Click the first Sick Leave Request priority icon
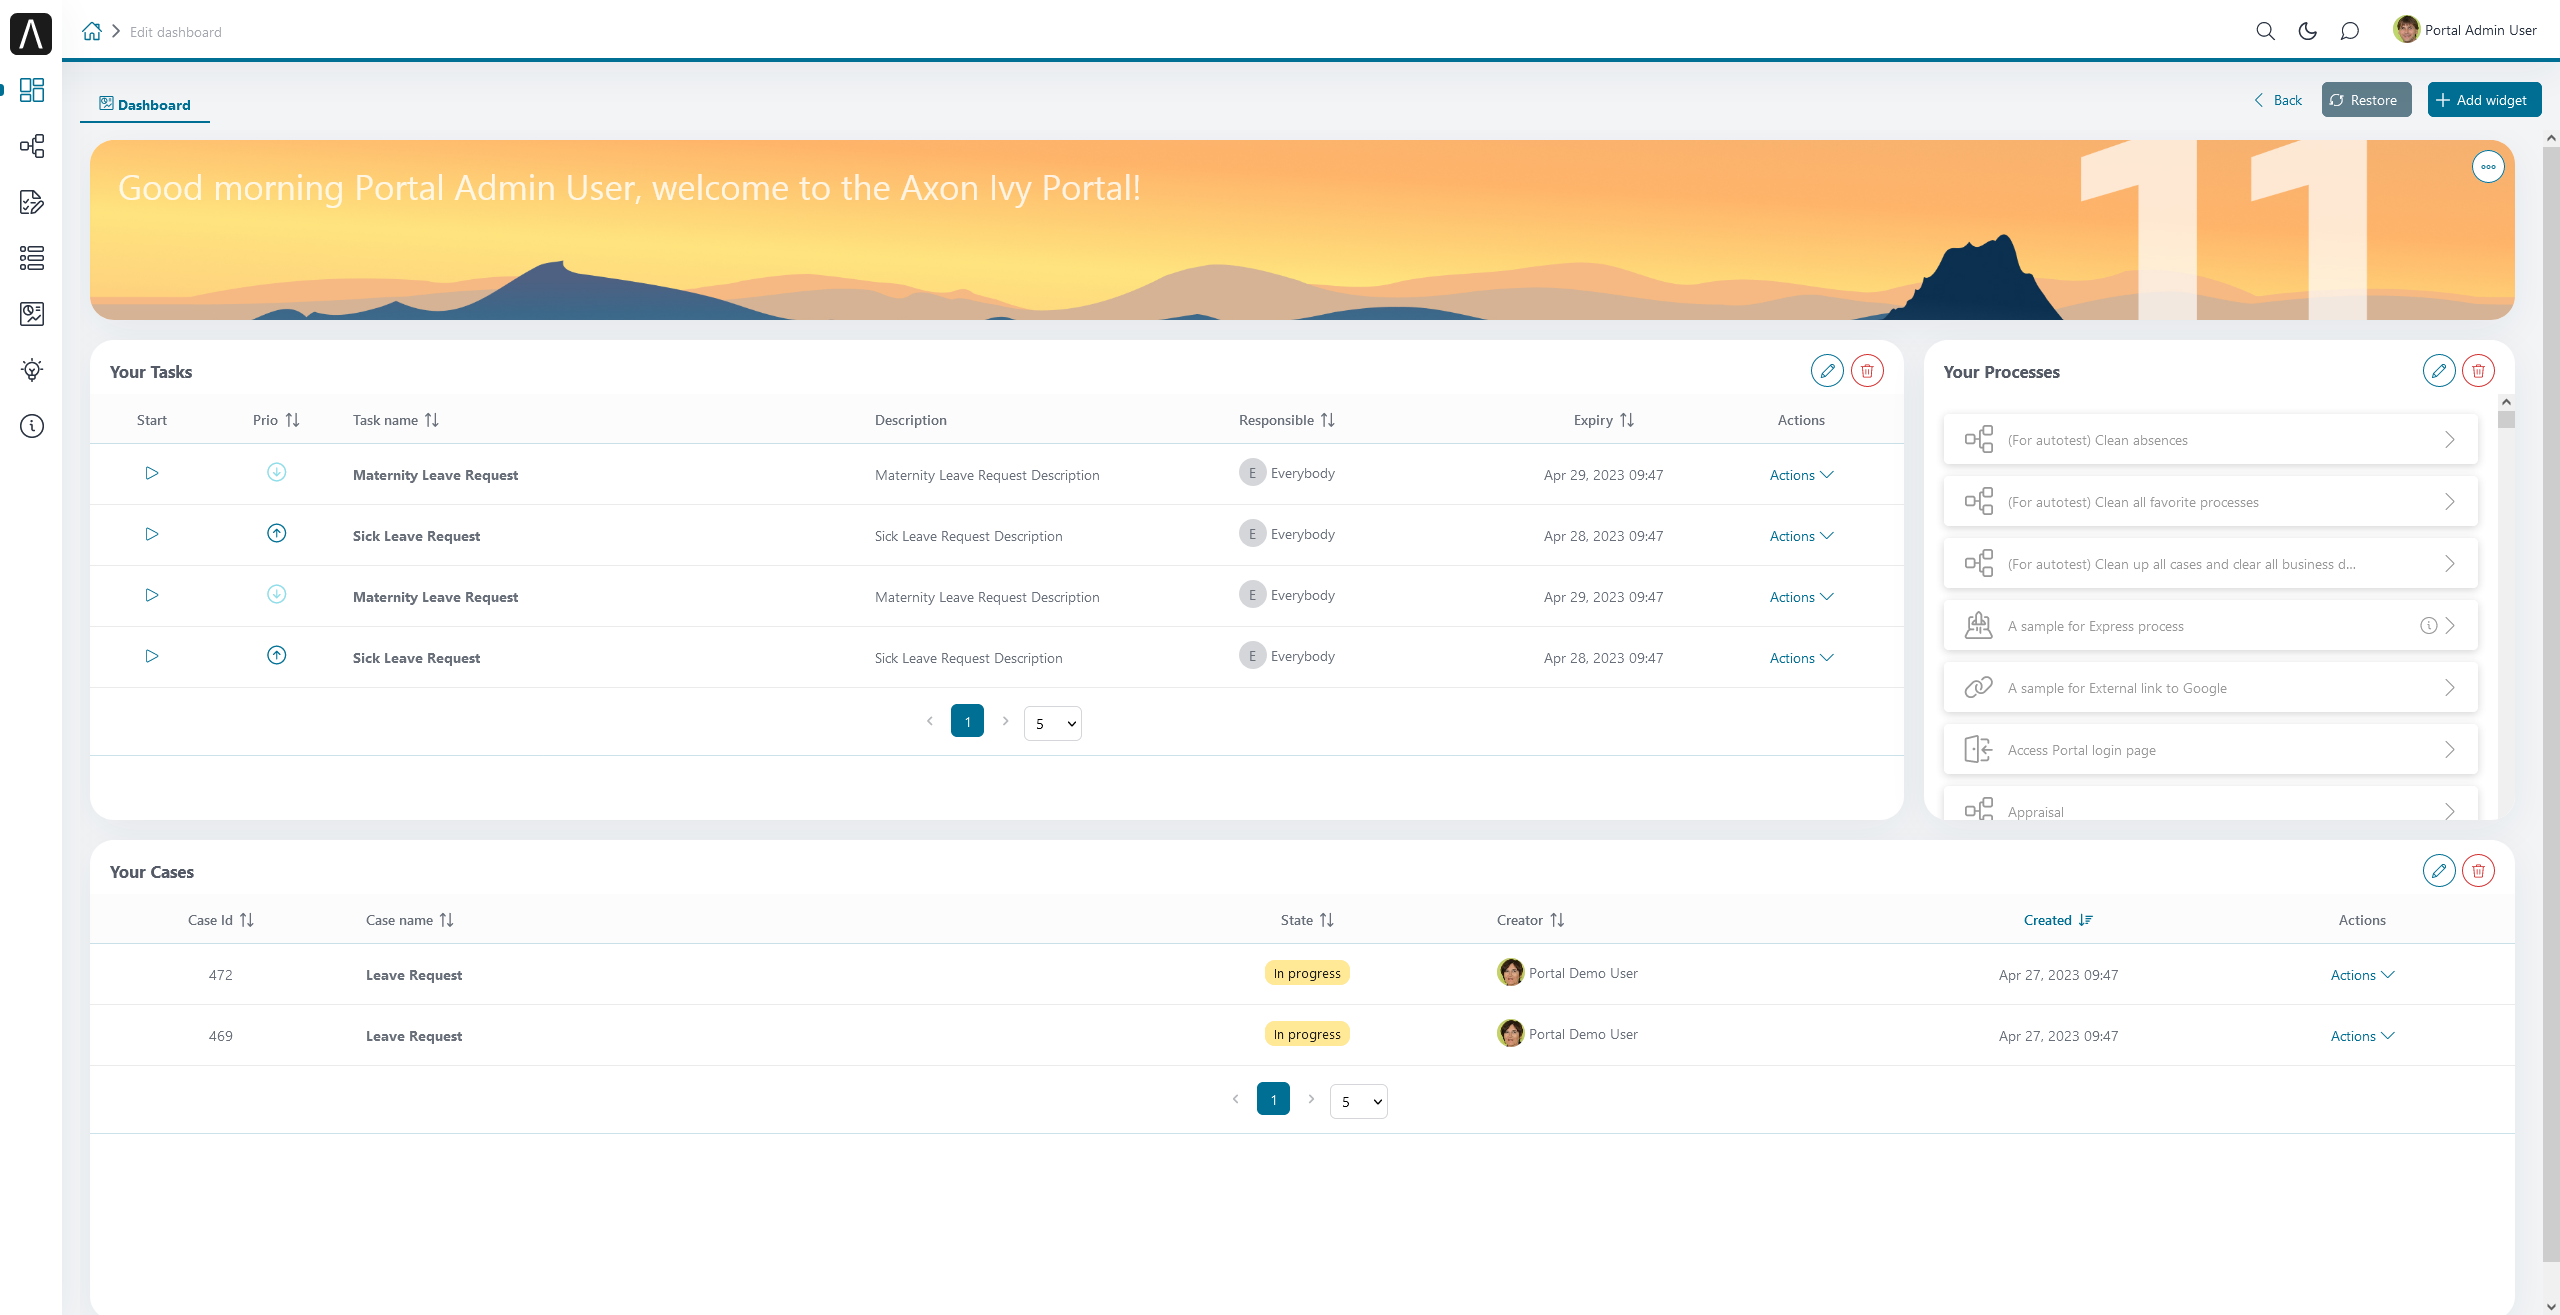 coord(277,533)
